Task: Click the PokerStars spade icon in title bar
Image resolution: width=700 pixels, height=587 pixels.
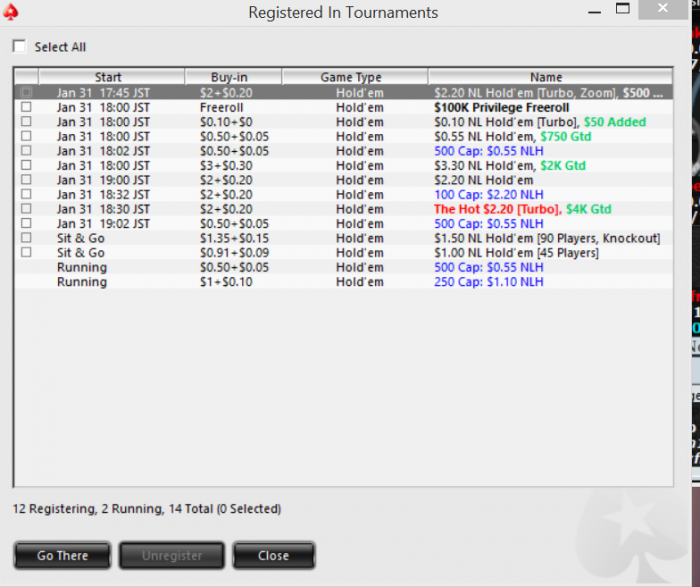Action: point(11,12)
